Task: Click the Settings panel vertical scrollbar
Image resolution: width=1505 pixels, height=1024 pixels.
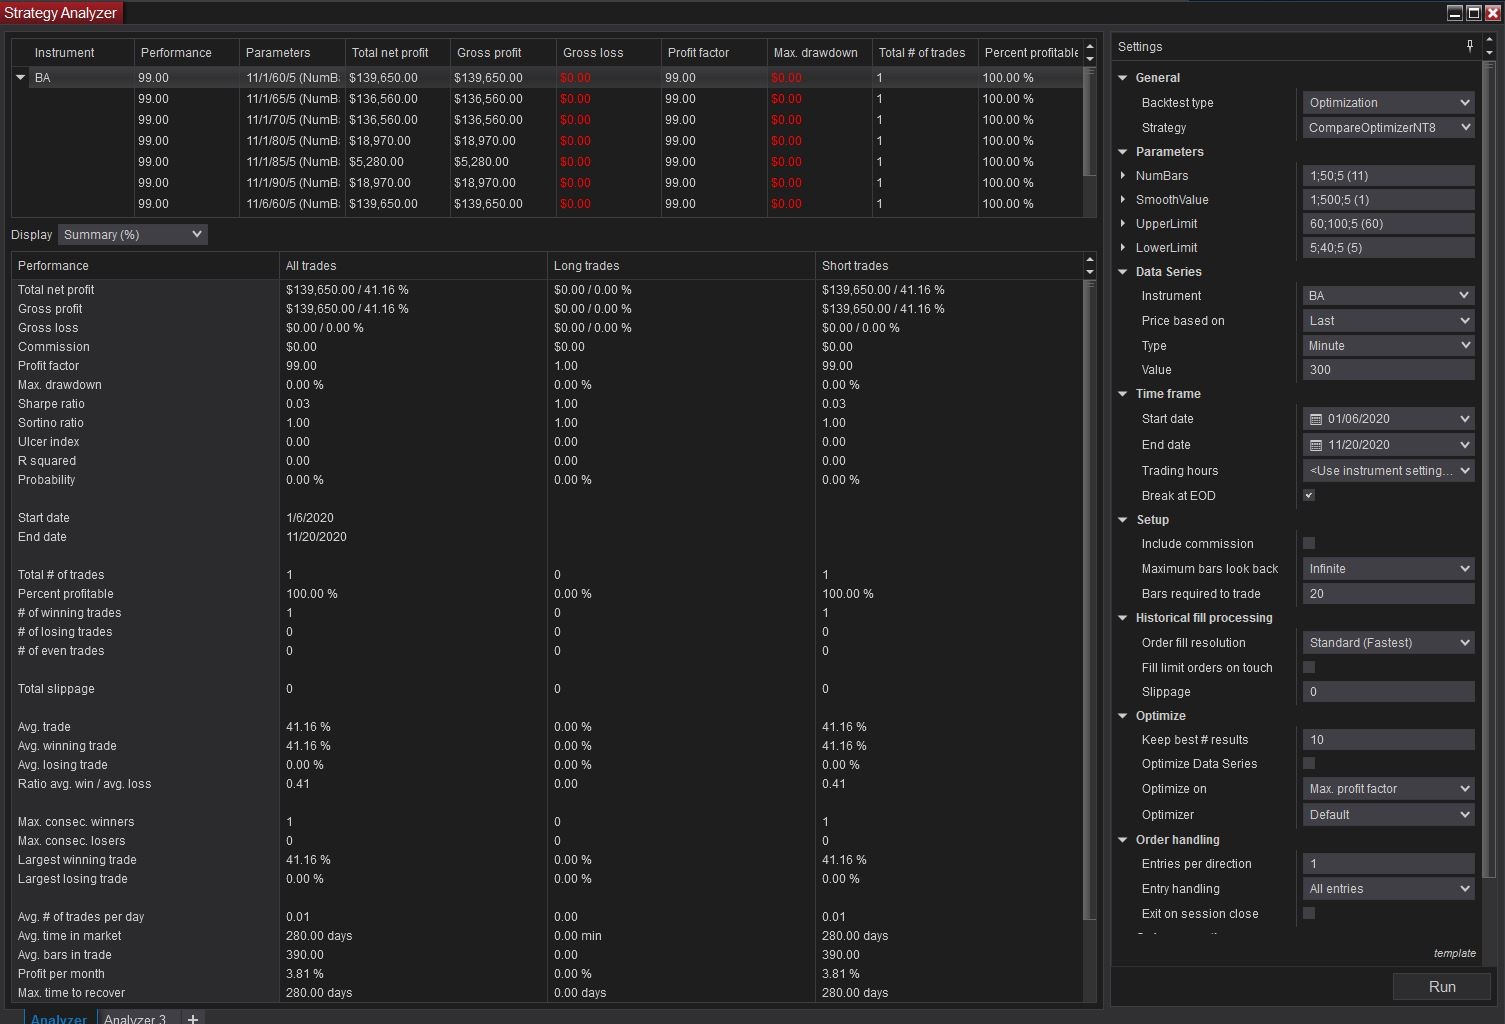Action: (1489, 400)
